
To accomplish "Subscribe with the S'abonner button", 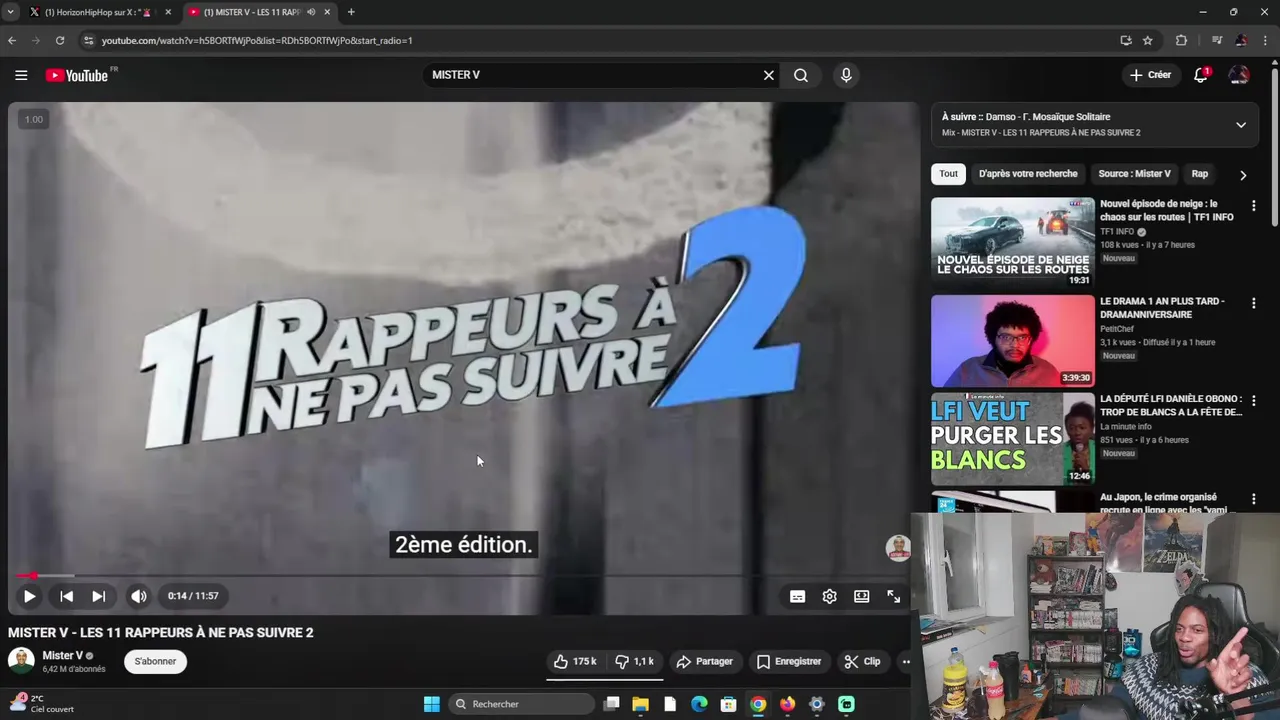I will click(155, 661).
